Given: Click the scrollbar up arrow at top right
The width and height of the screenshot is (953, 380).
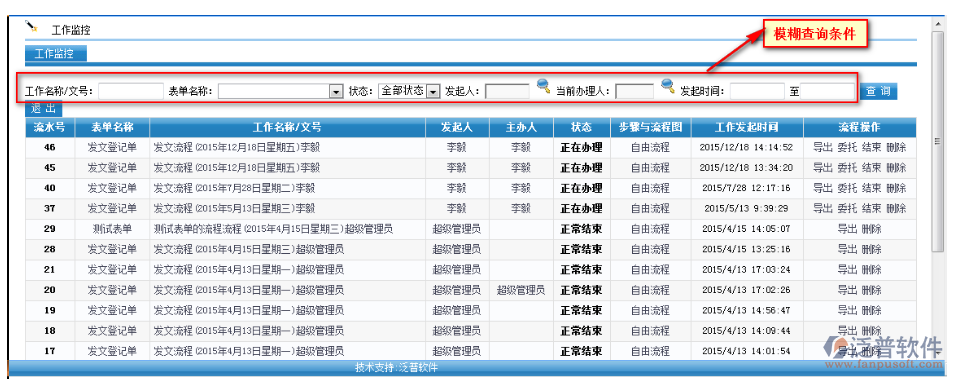Looking at the screenshot, I should pyautogui.click(x=937, y=23).
